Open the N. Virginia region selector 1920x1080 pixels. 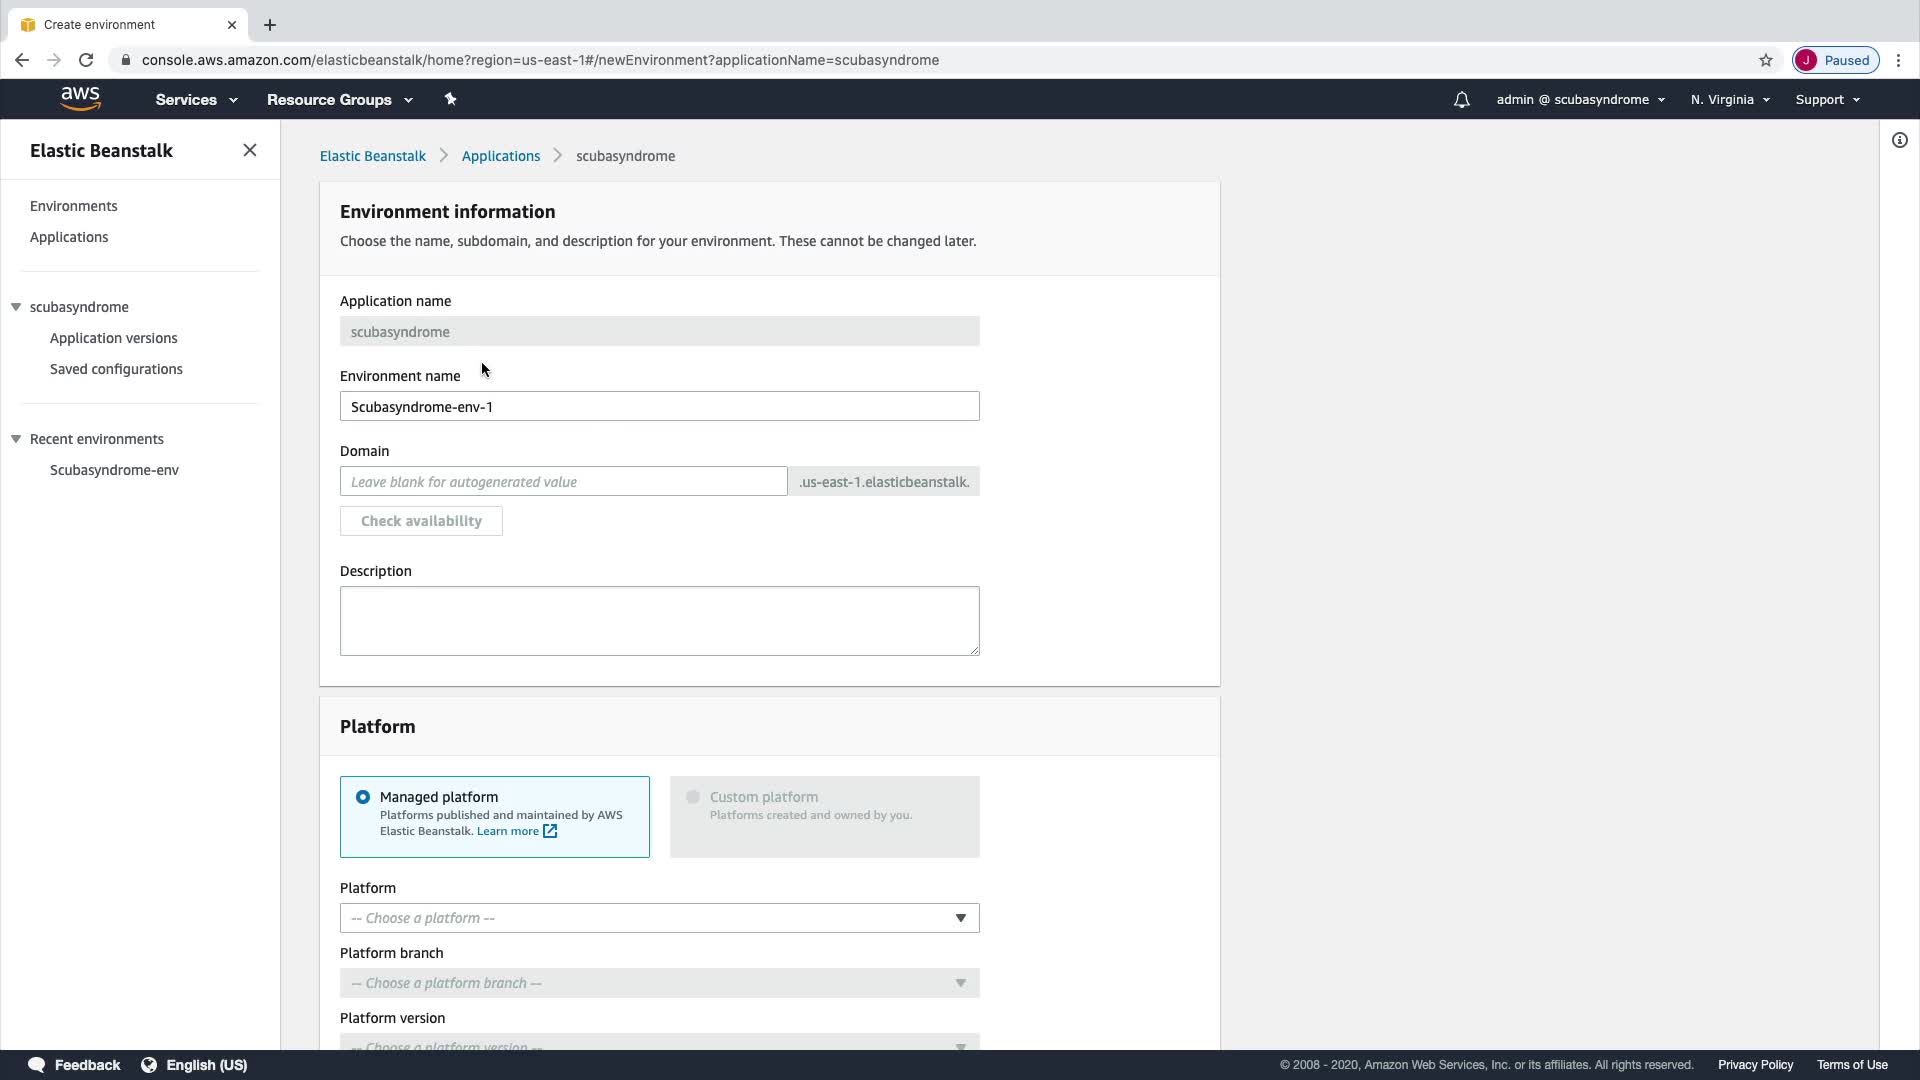pos(1729,100)
